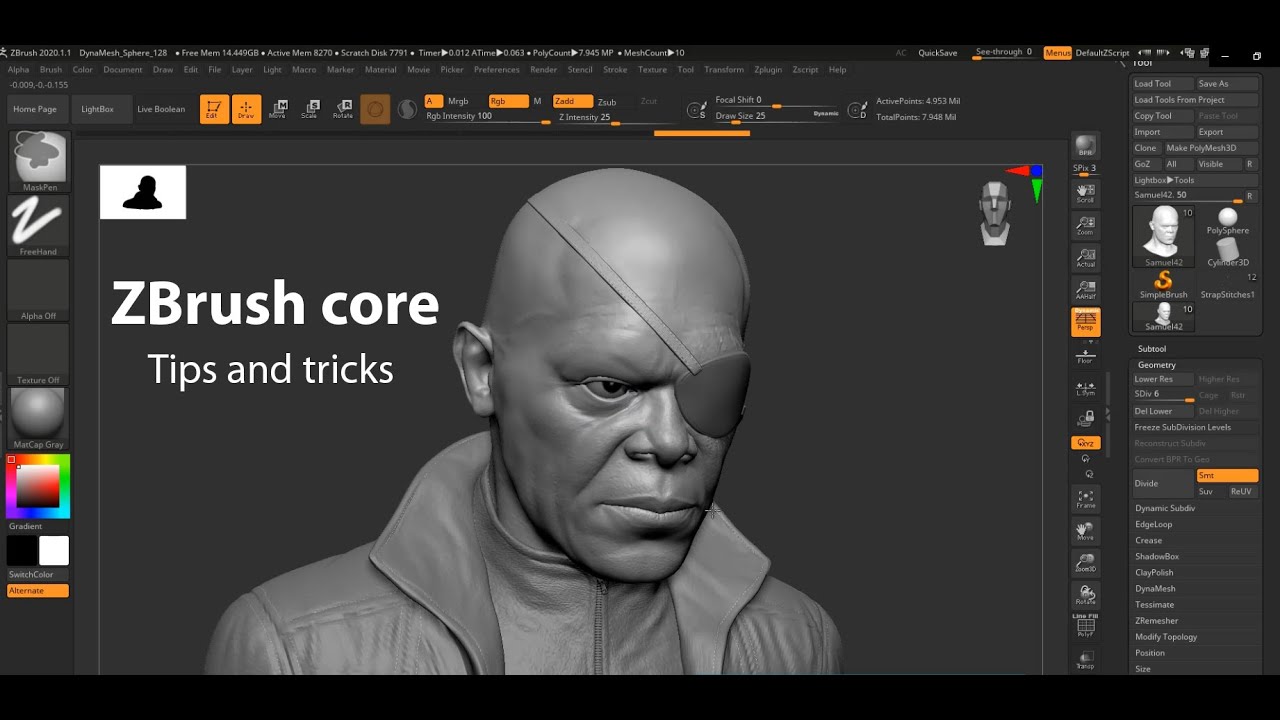Select the Move transform tool
Screen dimensions: 1280x720
(x=279, y=109)
